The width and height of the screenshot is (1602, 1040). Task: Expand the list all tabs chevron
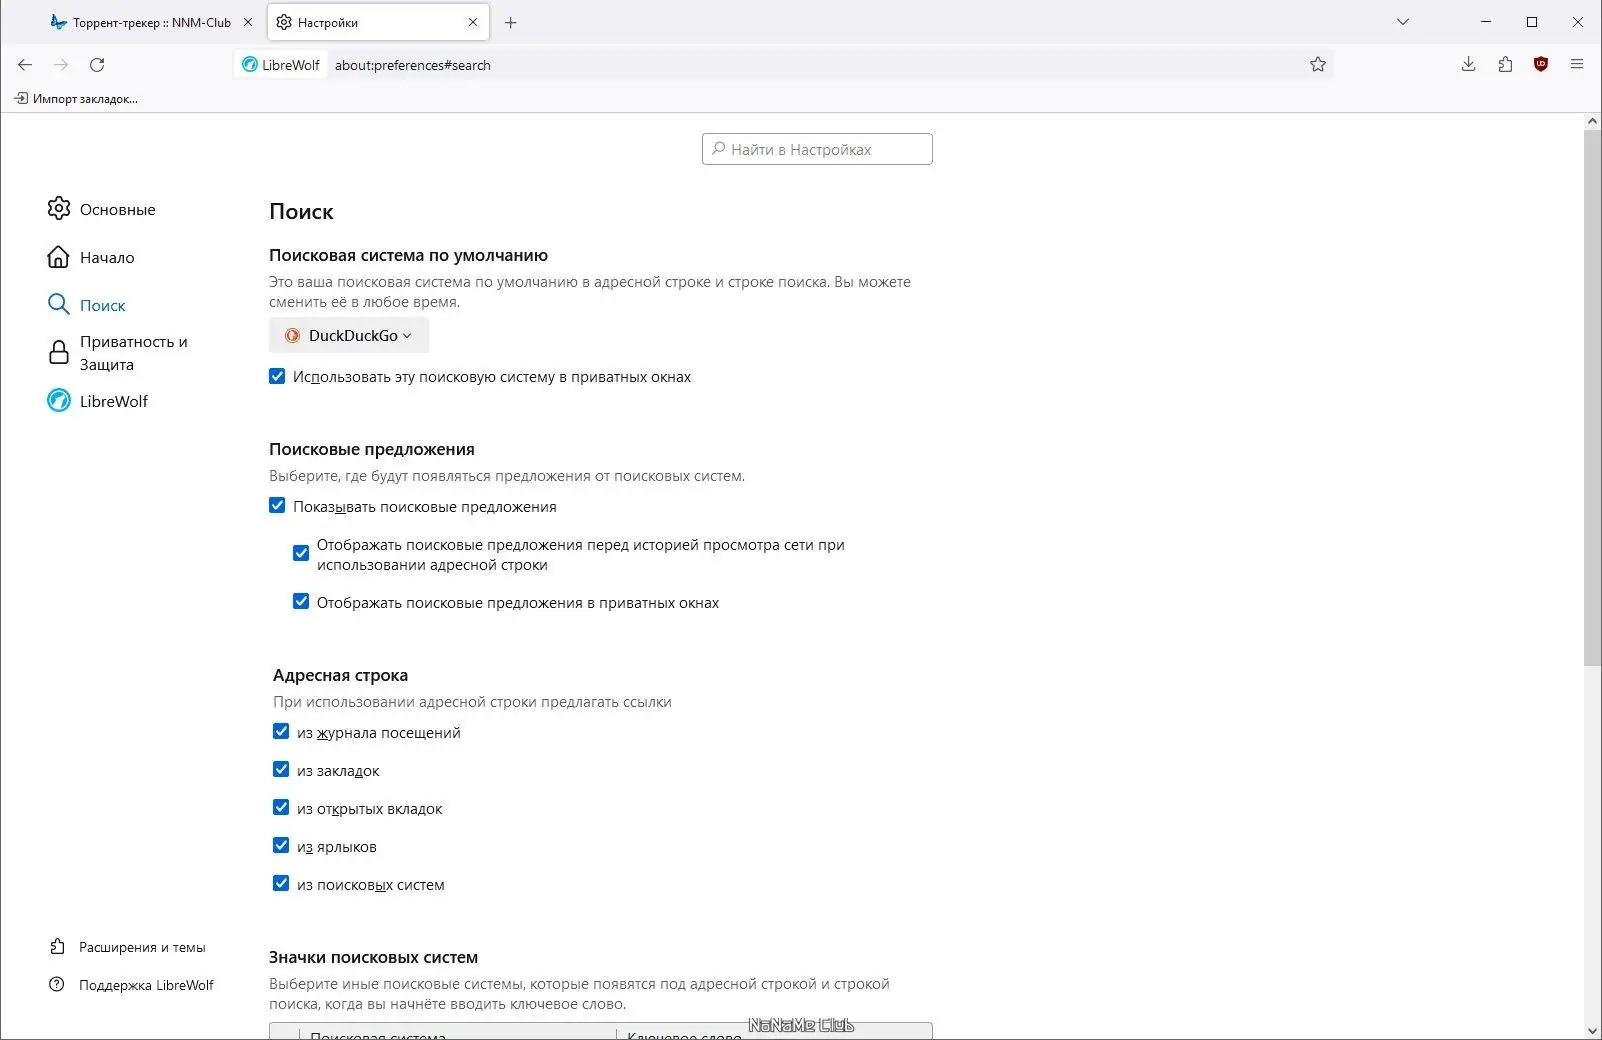(1403, 22)
